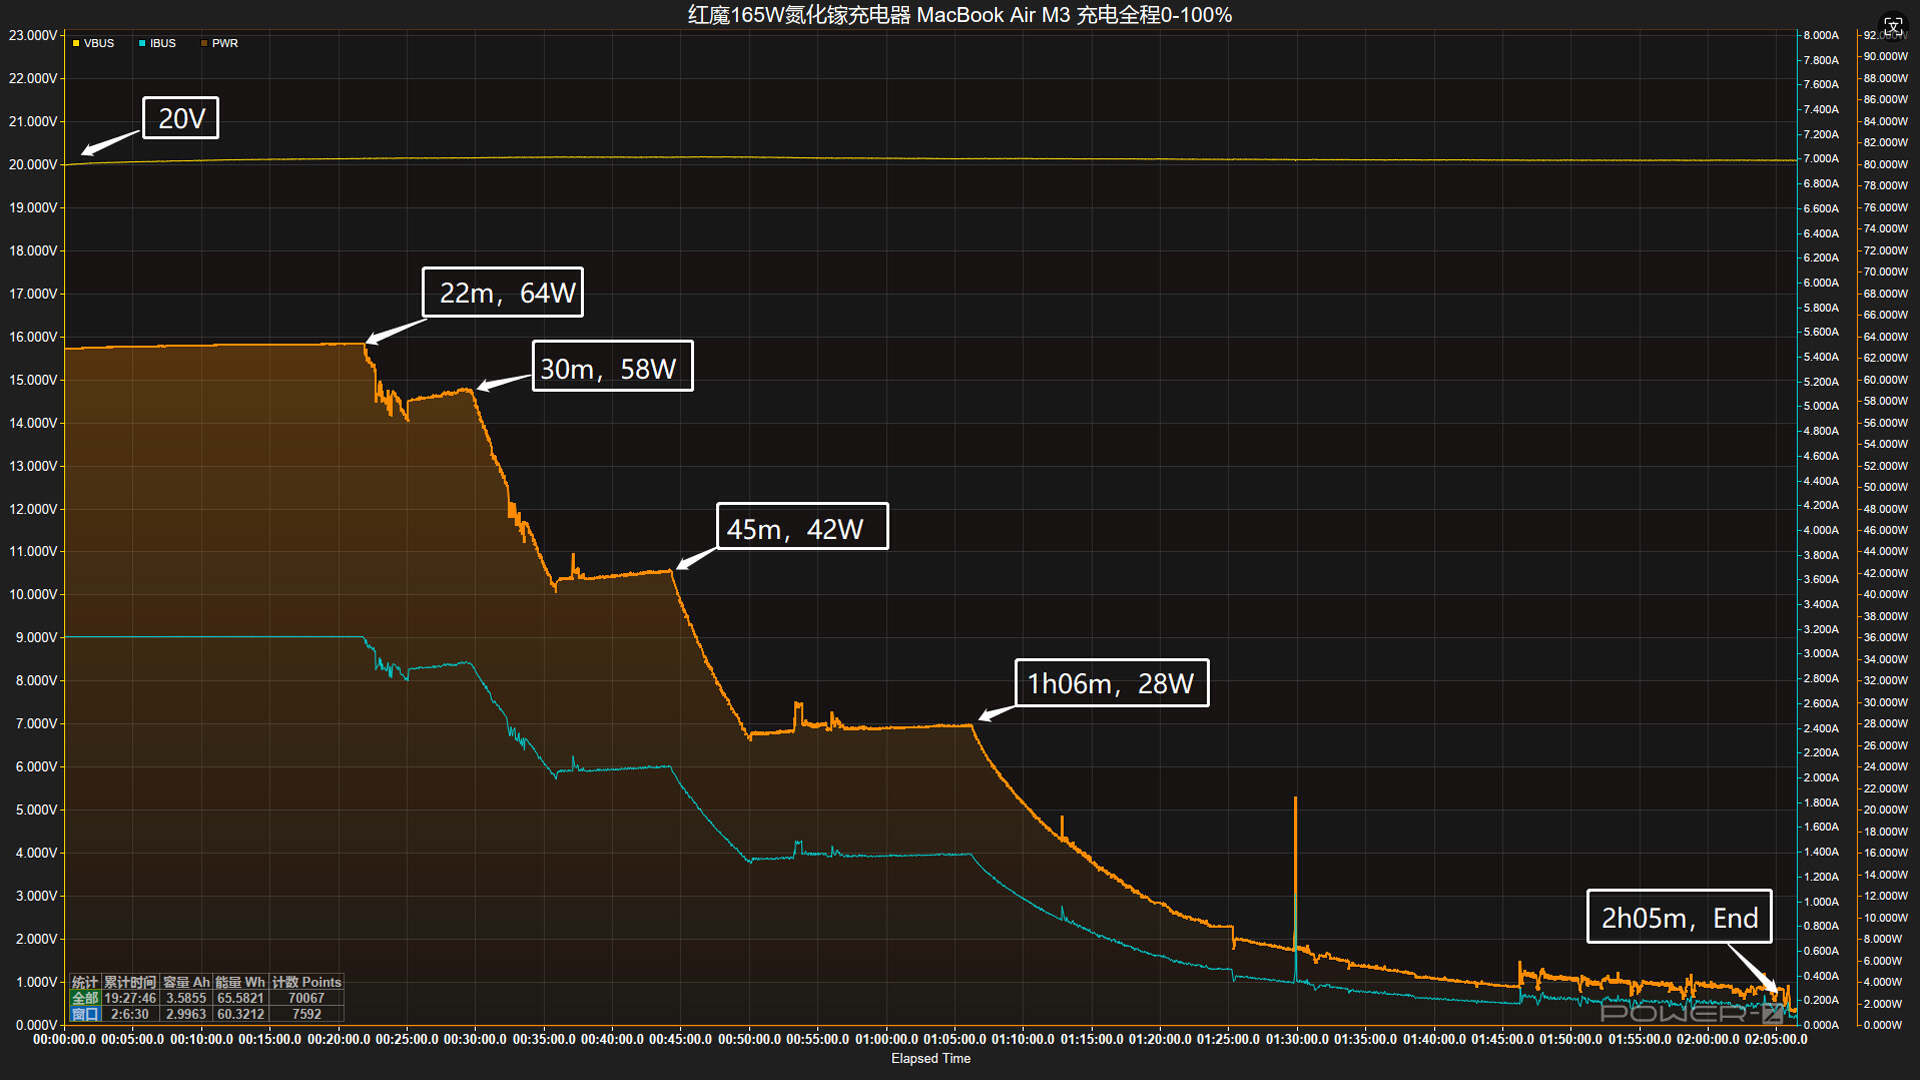Click the 7.000A current axis label
This screenshot has height=1080, width=1920.
coord(1821,158)
